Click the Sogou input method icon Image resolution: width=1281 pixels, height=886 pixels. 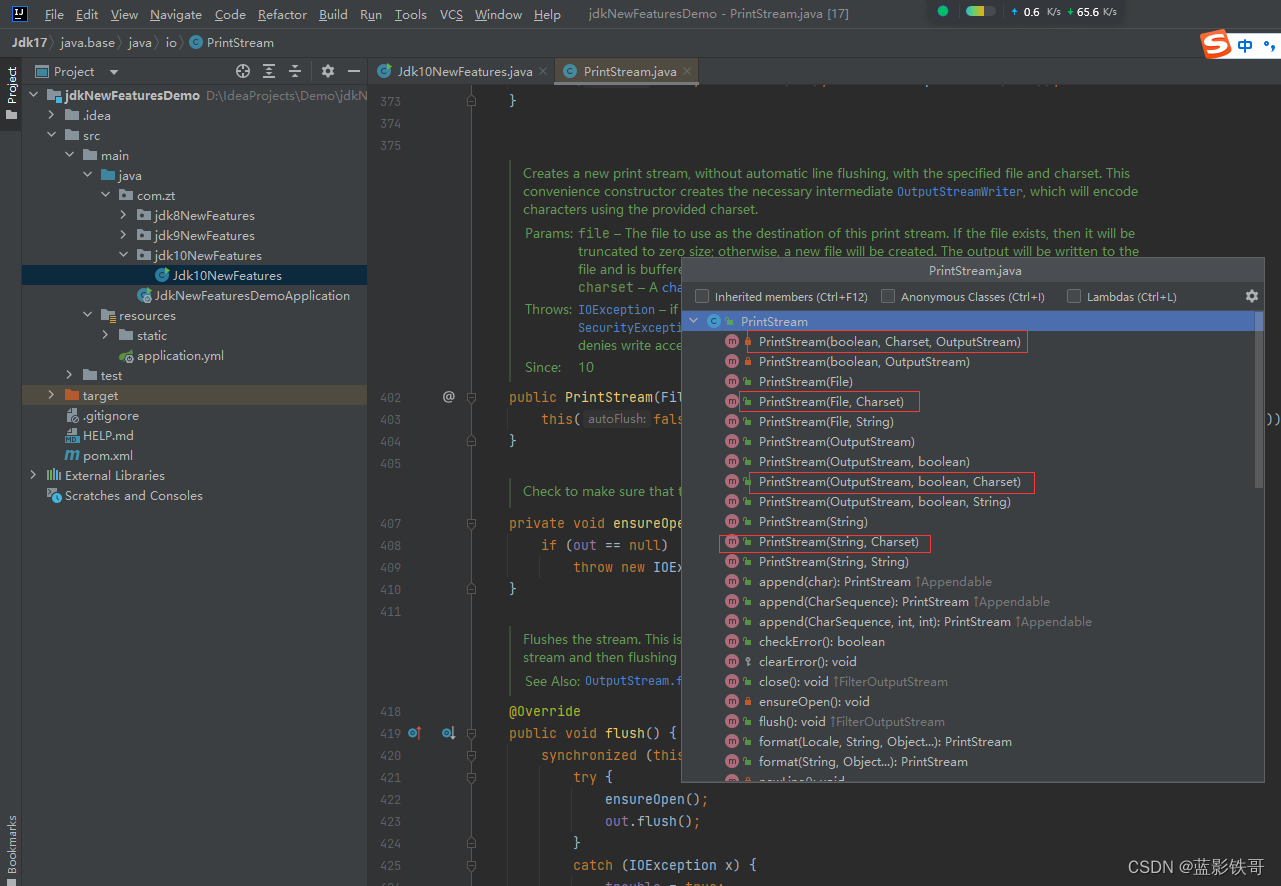(x=1216, y=44)
